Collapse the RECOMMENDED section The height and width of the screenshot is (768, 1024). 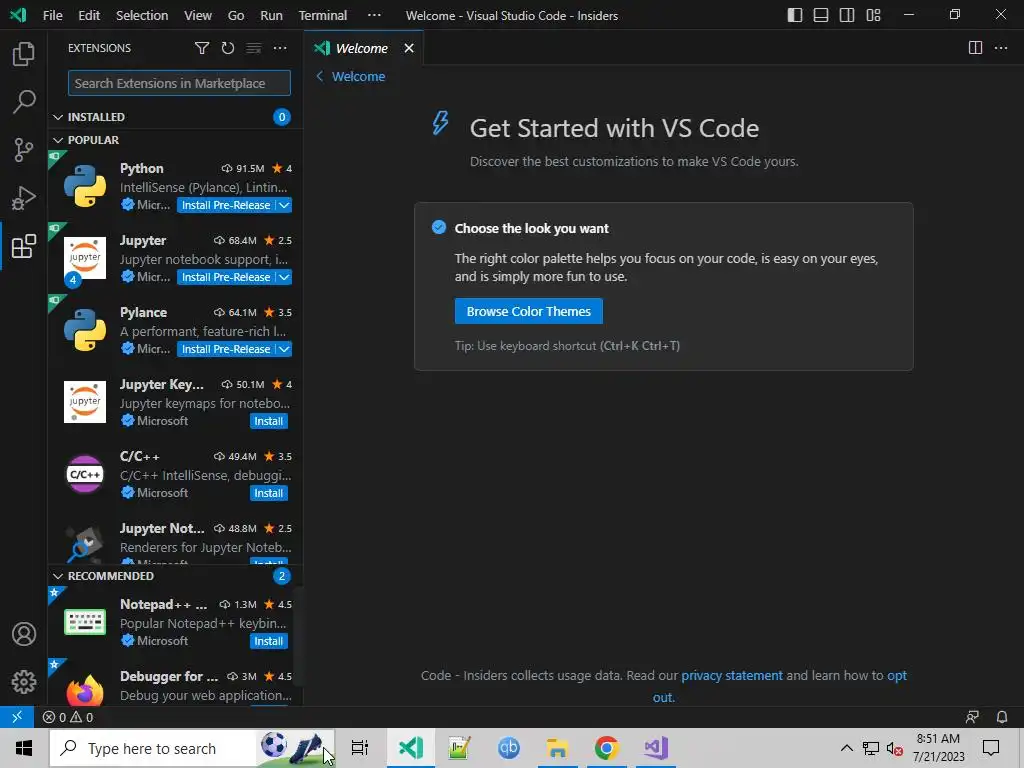click(x=58, y=576)
